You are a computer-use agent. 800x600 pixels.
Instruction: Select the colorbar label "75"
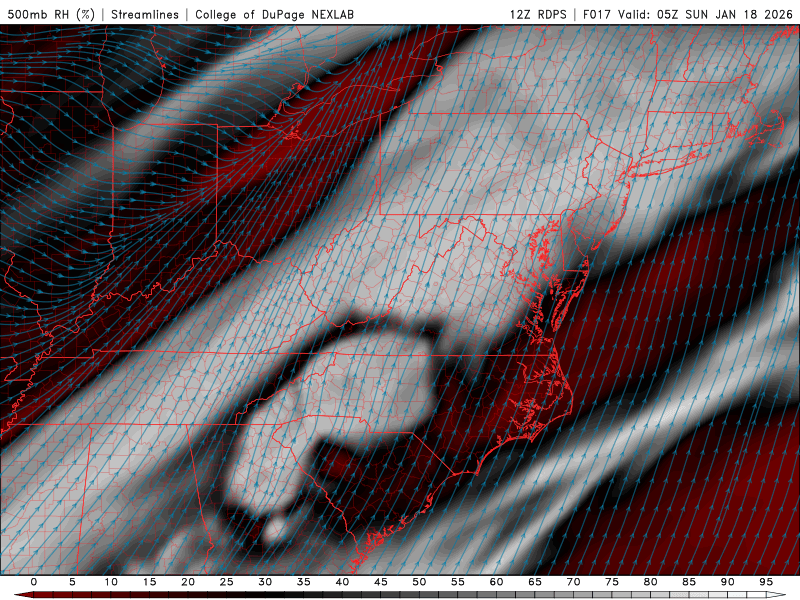[x=612, y=582]
